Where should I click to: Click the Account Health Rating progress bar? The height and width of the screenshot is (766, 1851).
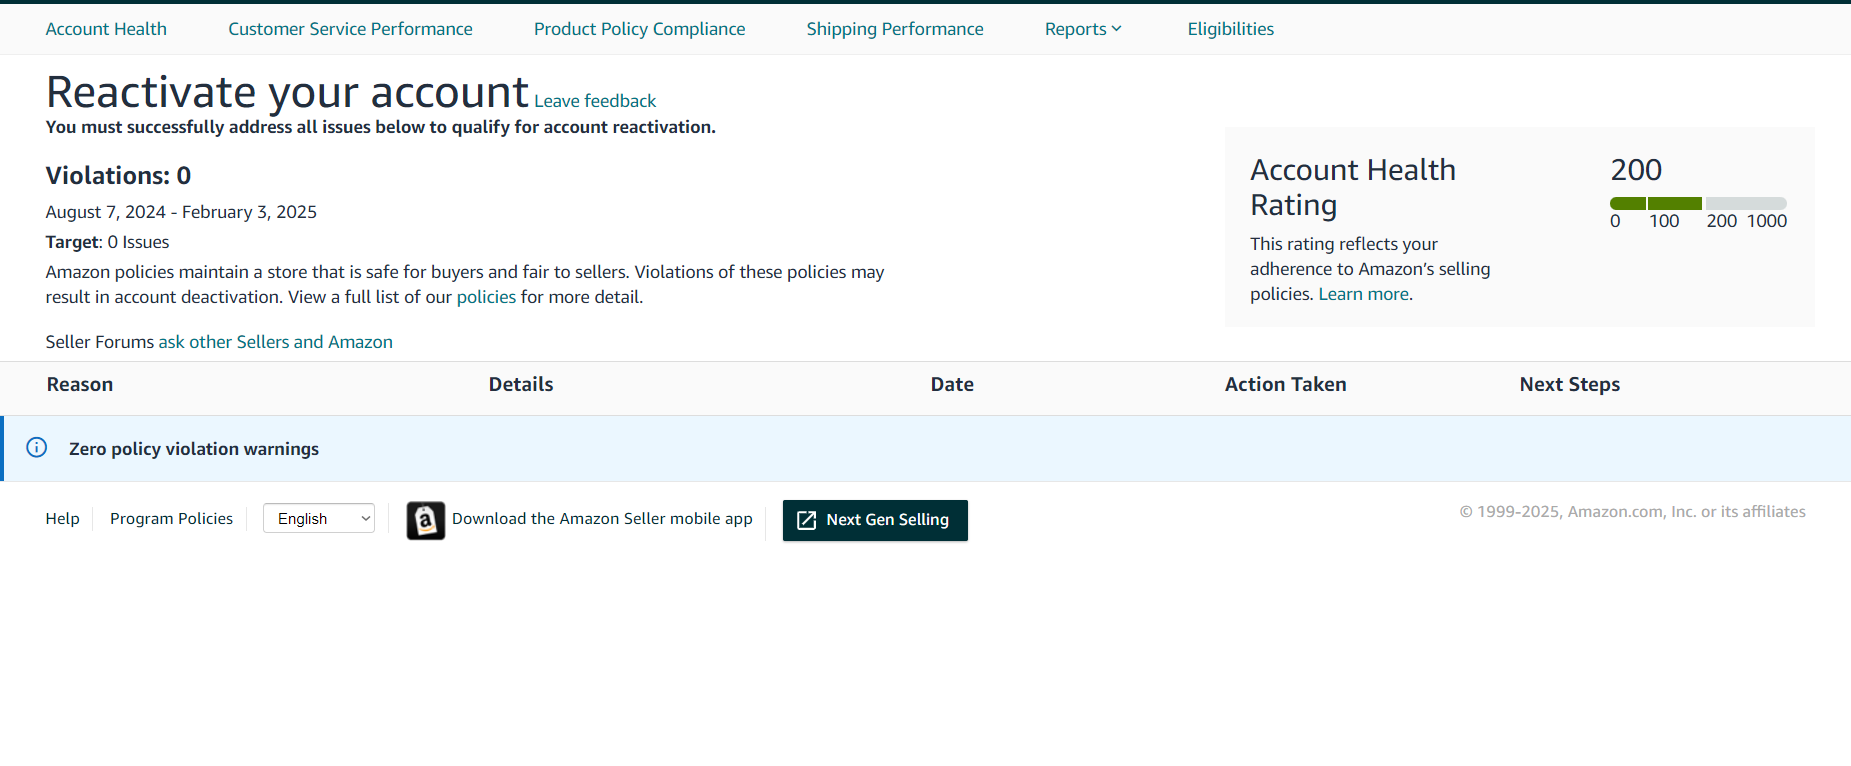tap(1698, 203)
